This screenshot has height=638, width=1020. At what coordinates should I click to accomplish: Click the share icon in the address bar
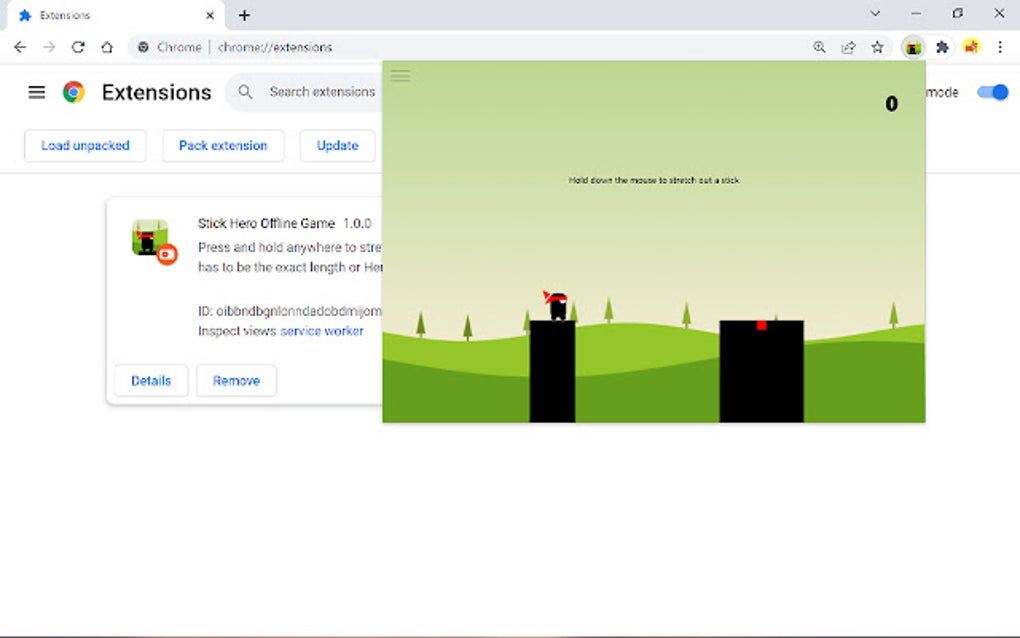[x=848, y=47]
